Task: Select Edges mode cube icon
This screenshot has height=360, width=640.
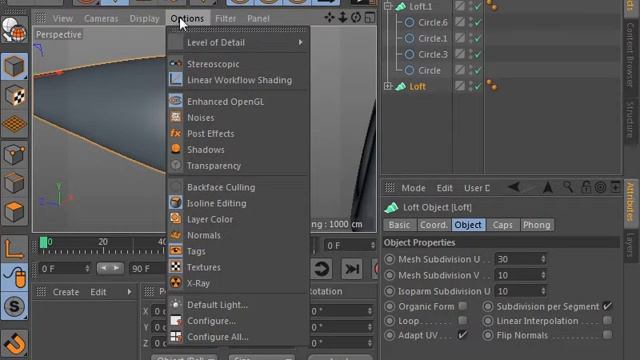Action: pos(15,183)
